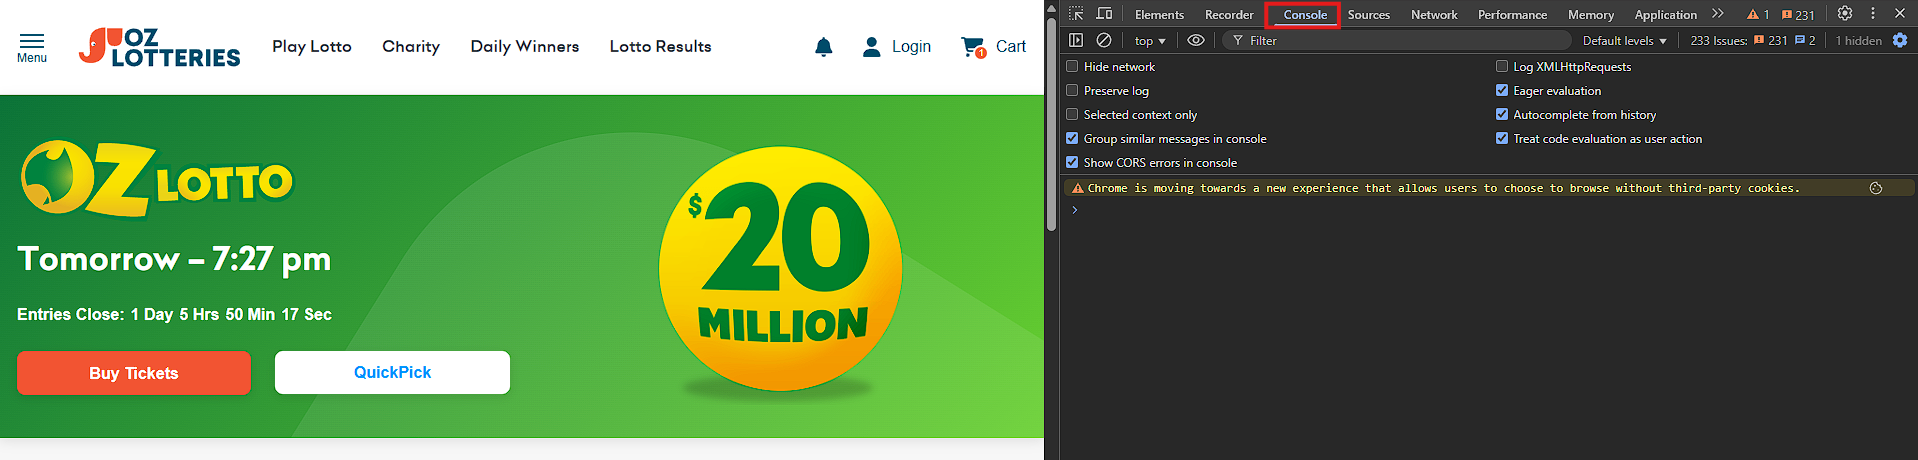Click the Login user icon
Image resolution: width=1918 pixels, height=460 pixels.
pyautogui.click(x=872, y=47)
